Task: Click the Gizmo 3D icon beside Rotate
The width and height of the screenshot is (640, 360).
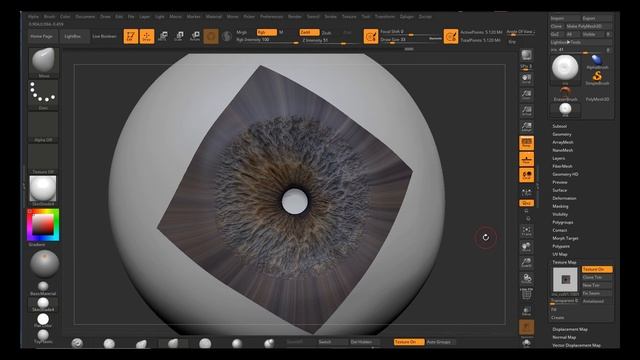Action: click(211, 36)
